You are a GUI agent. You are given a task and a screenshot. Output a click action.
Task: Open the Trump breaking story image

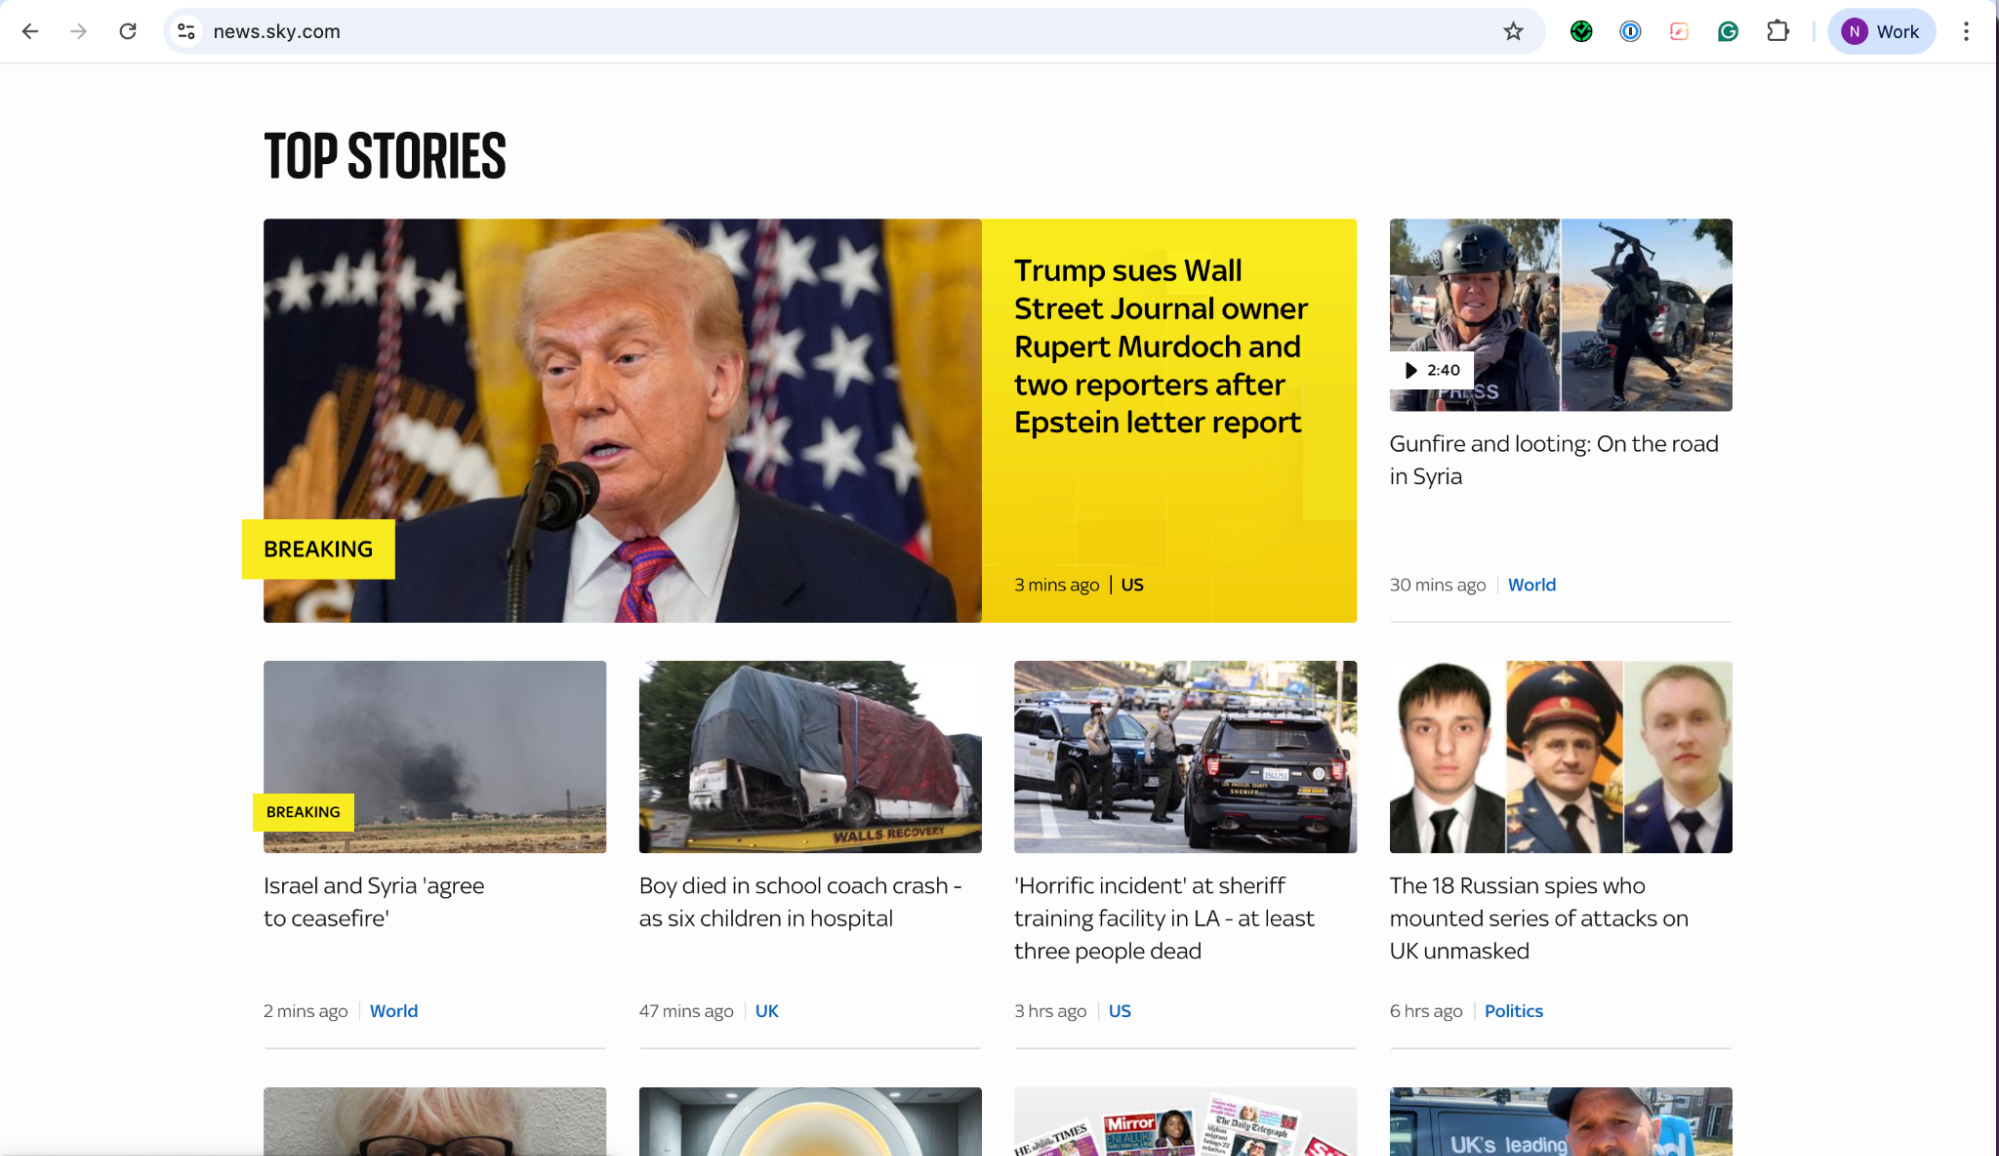point(622,420)
